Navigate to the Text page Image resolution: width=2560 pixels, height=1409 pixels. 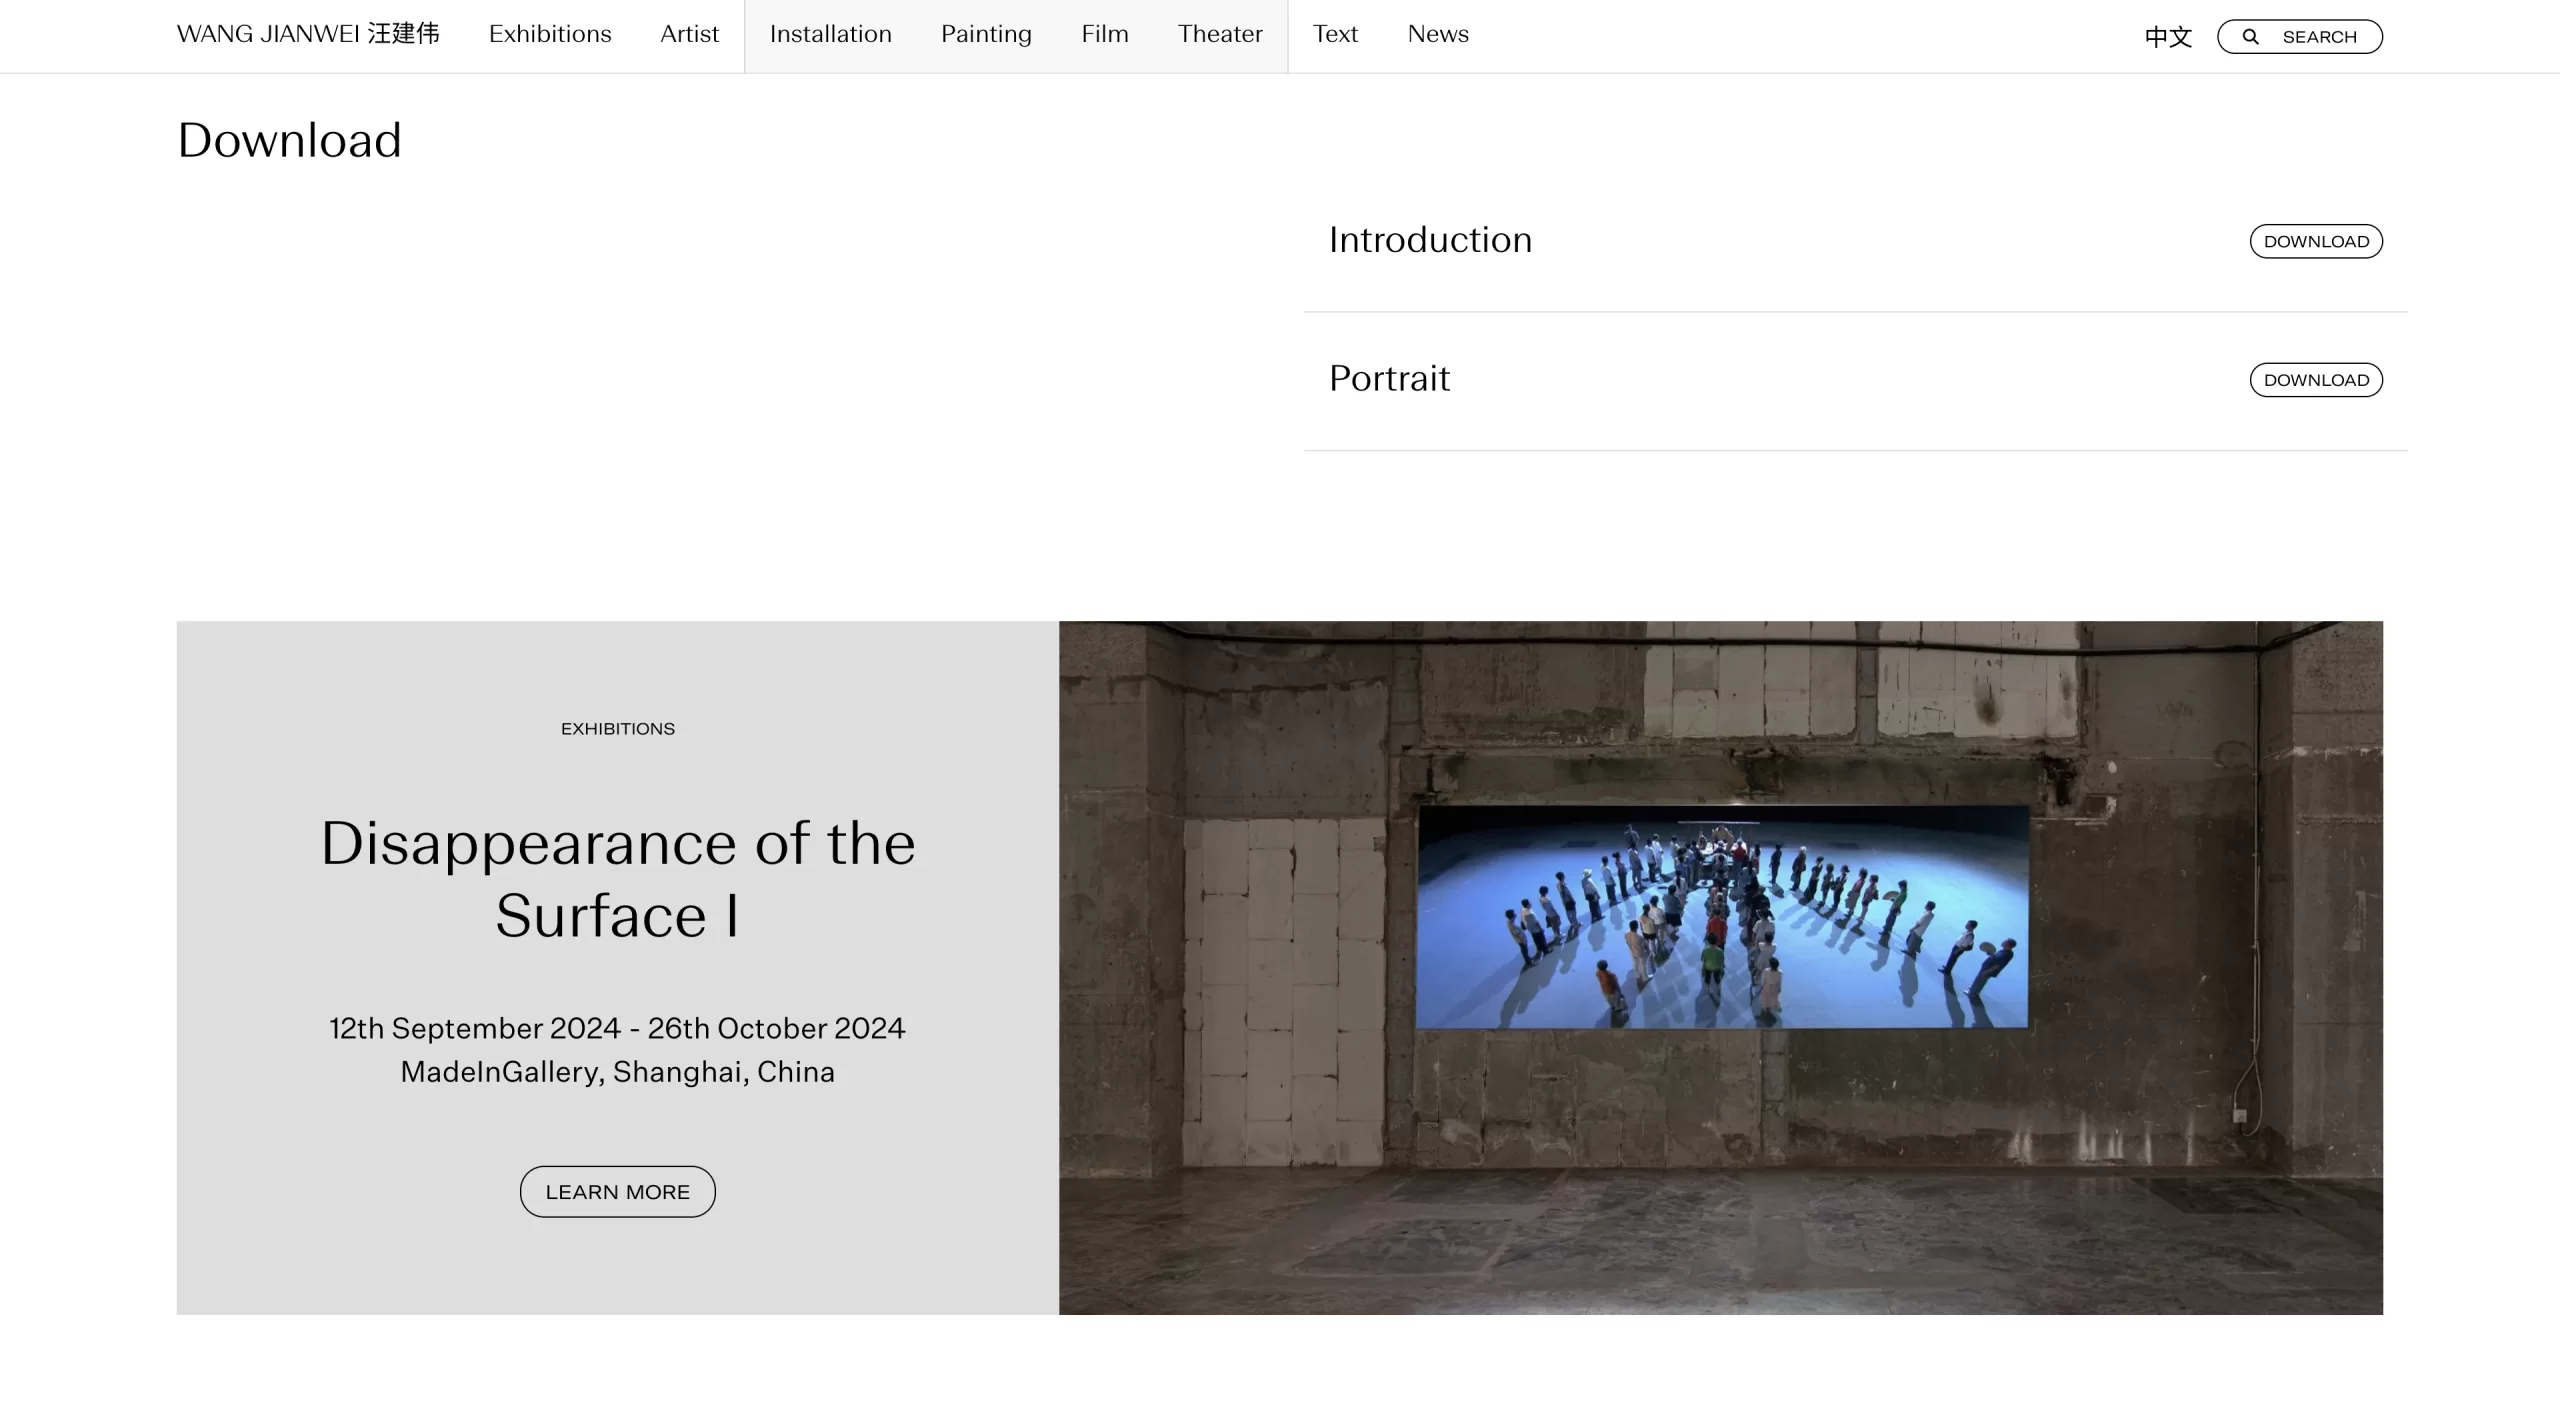click(1335, 34)
